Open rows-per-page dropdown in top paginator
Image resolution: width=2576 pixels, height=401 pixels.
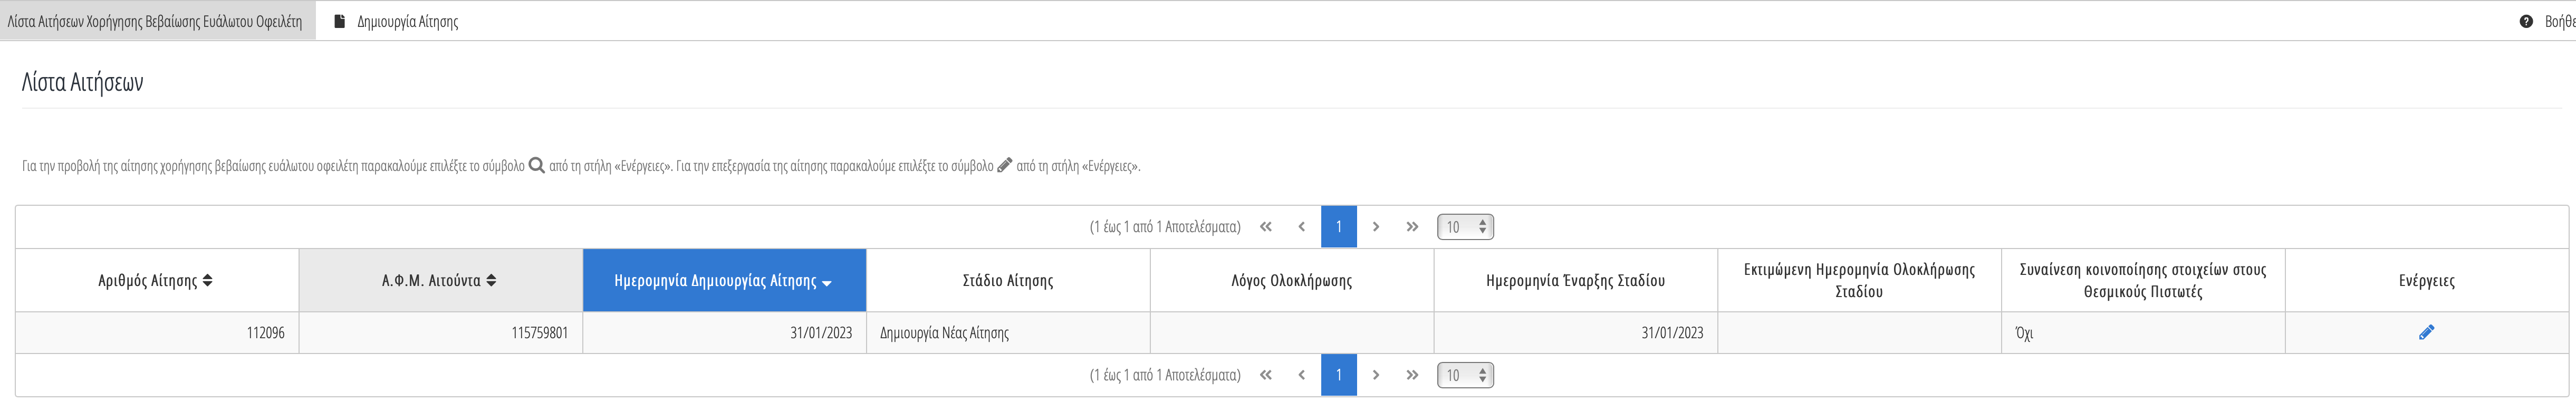[1465, 227]
